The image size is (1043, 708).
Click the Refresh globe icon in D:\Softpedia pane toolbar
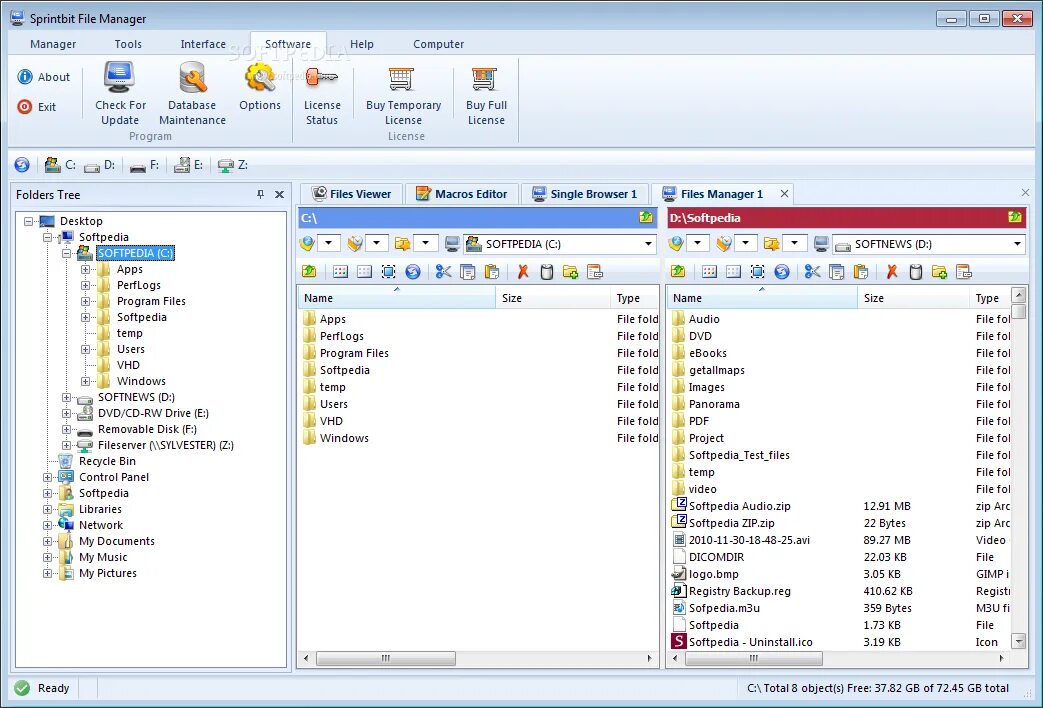coord(782,271)
